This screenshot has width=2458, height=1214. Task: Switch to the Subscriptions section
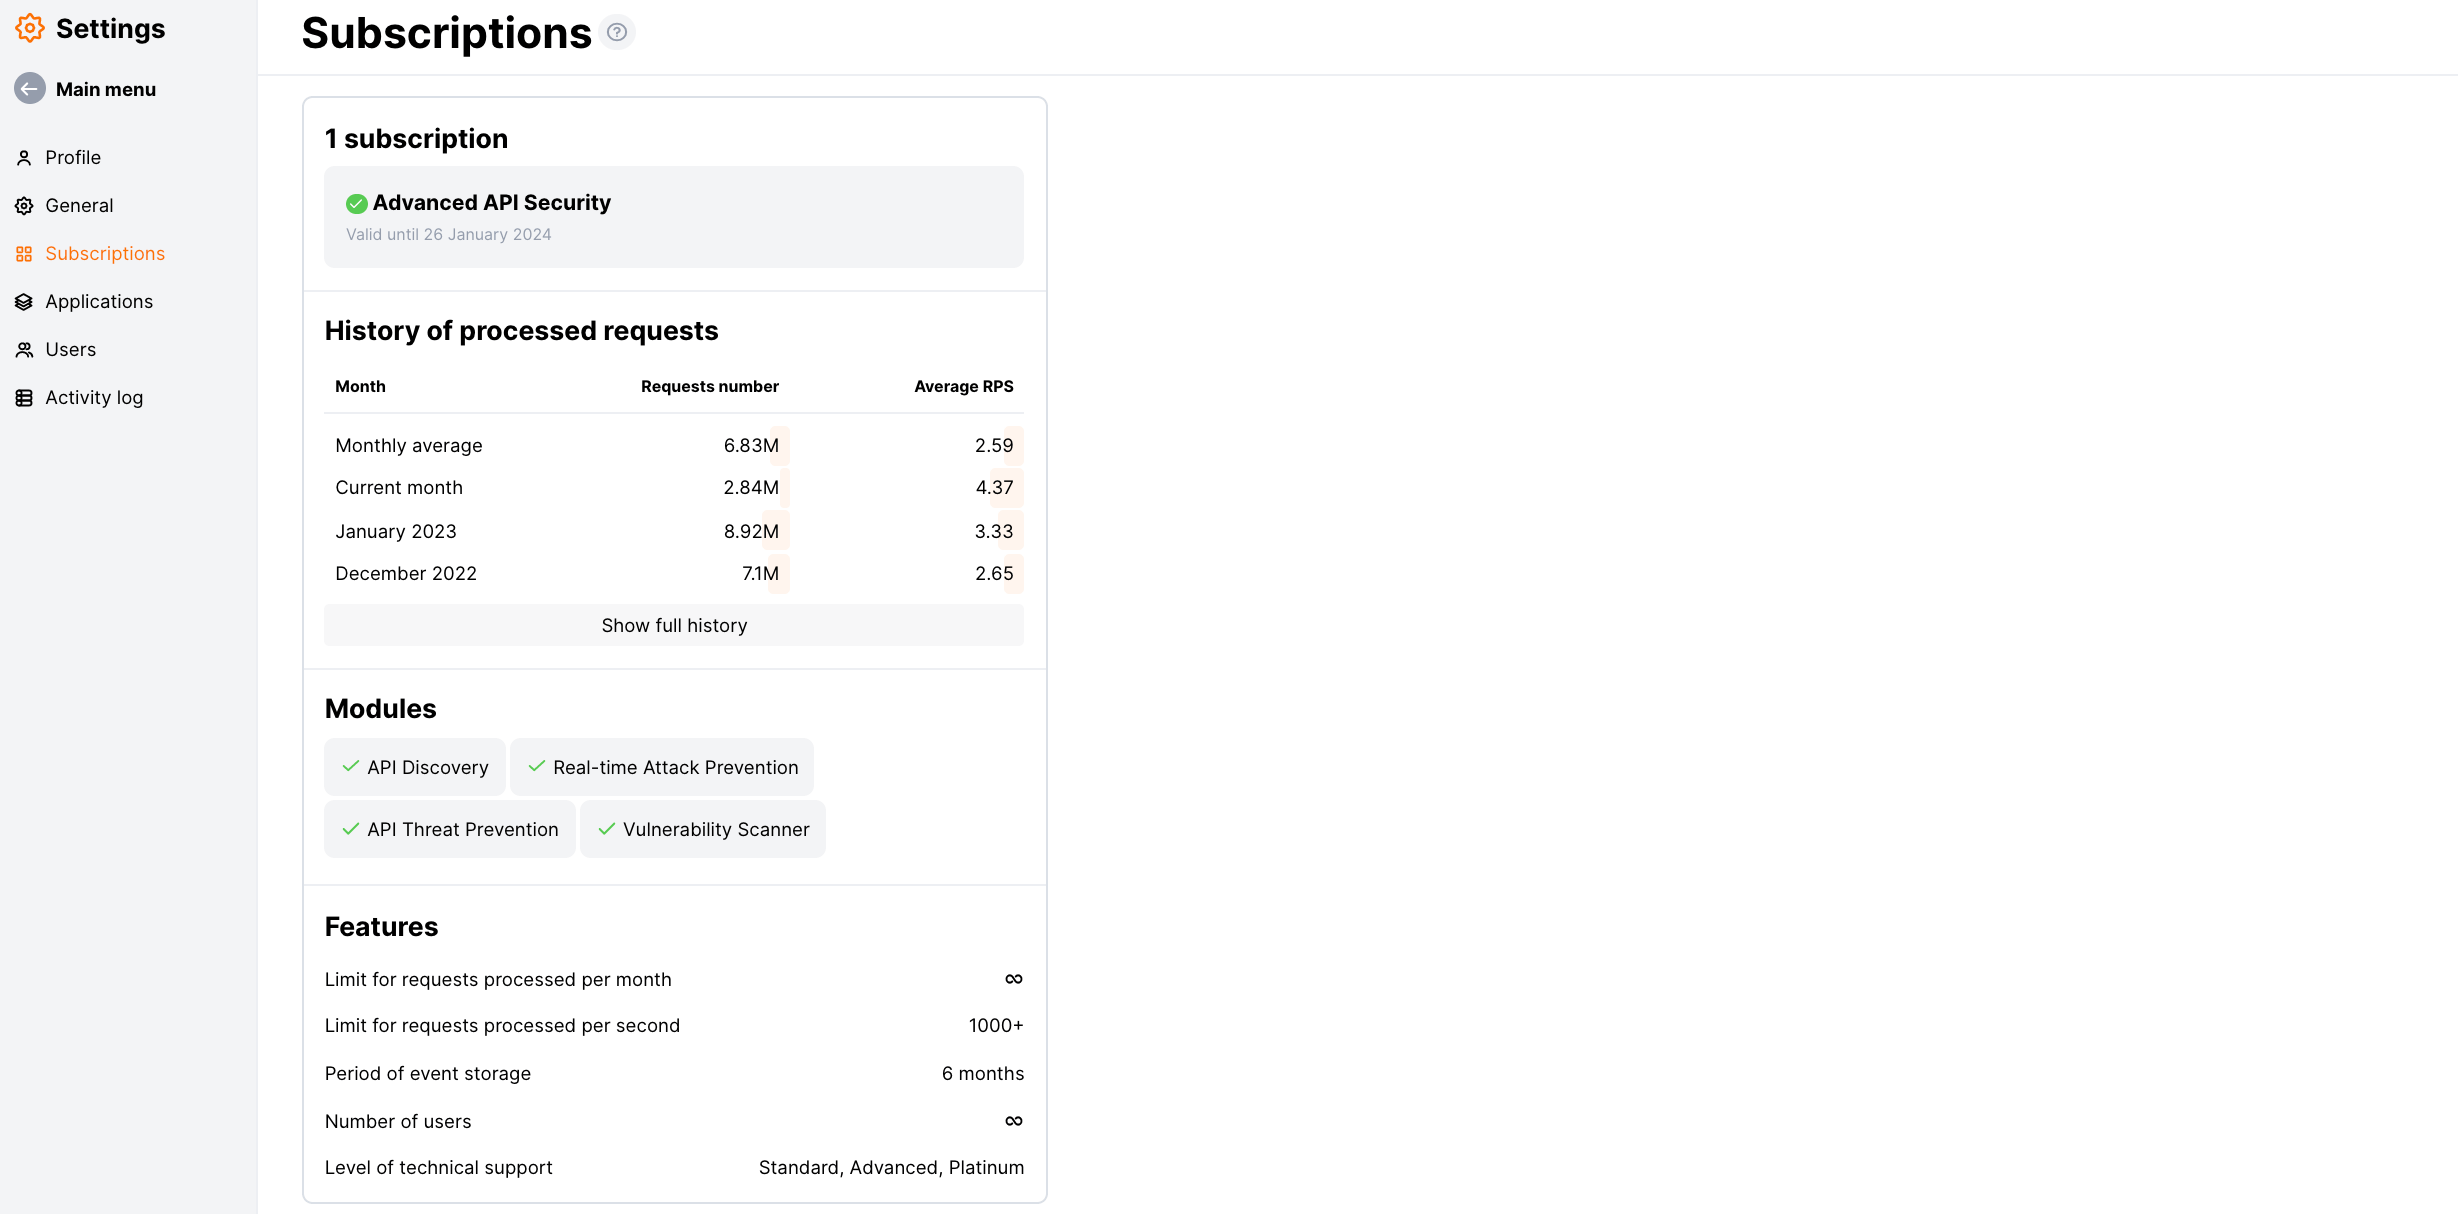(105, 253)
